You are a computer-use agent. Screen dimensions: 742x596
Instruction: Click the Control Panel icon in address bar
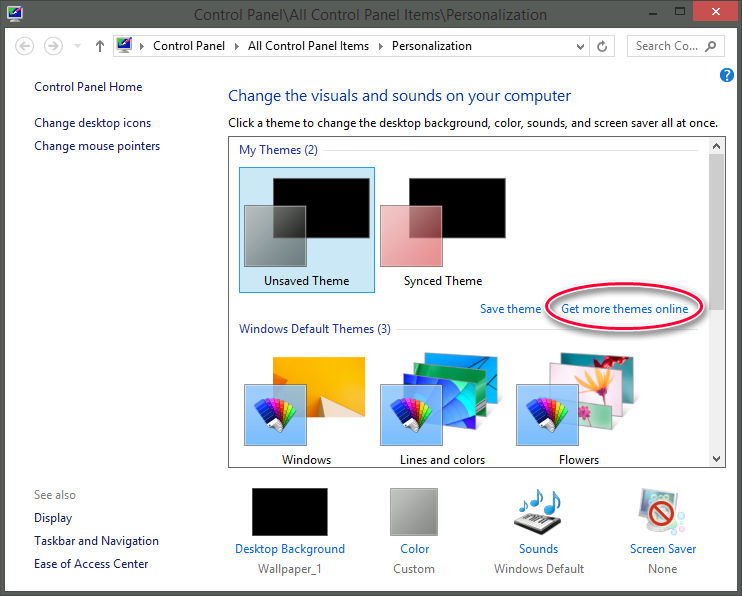click(124, 45)
